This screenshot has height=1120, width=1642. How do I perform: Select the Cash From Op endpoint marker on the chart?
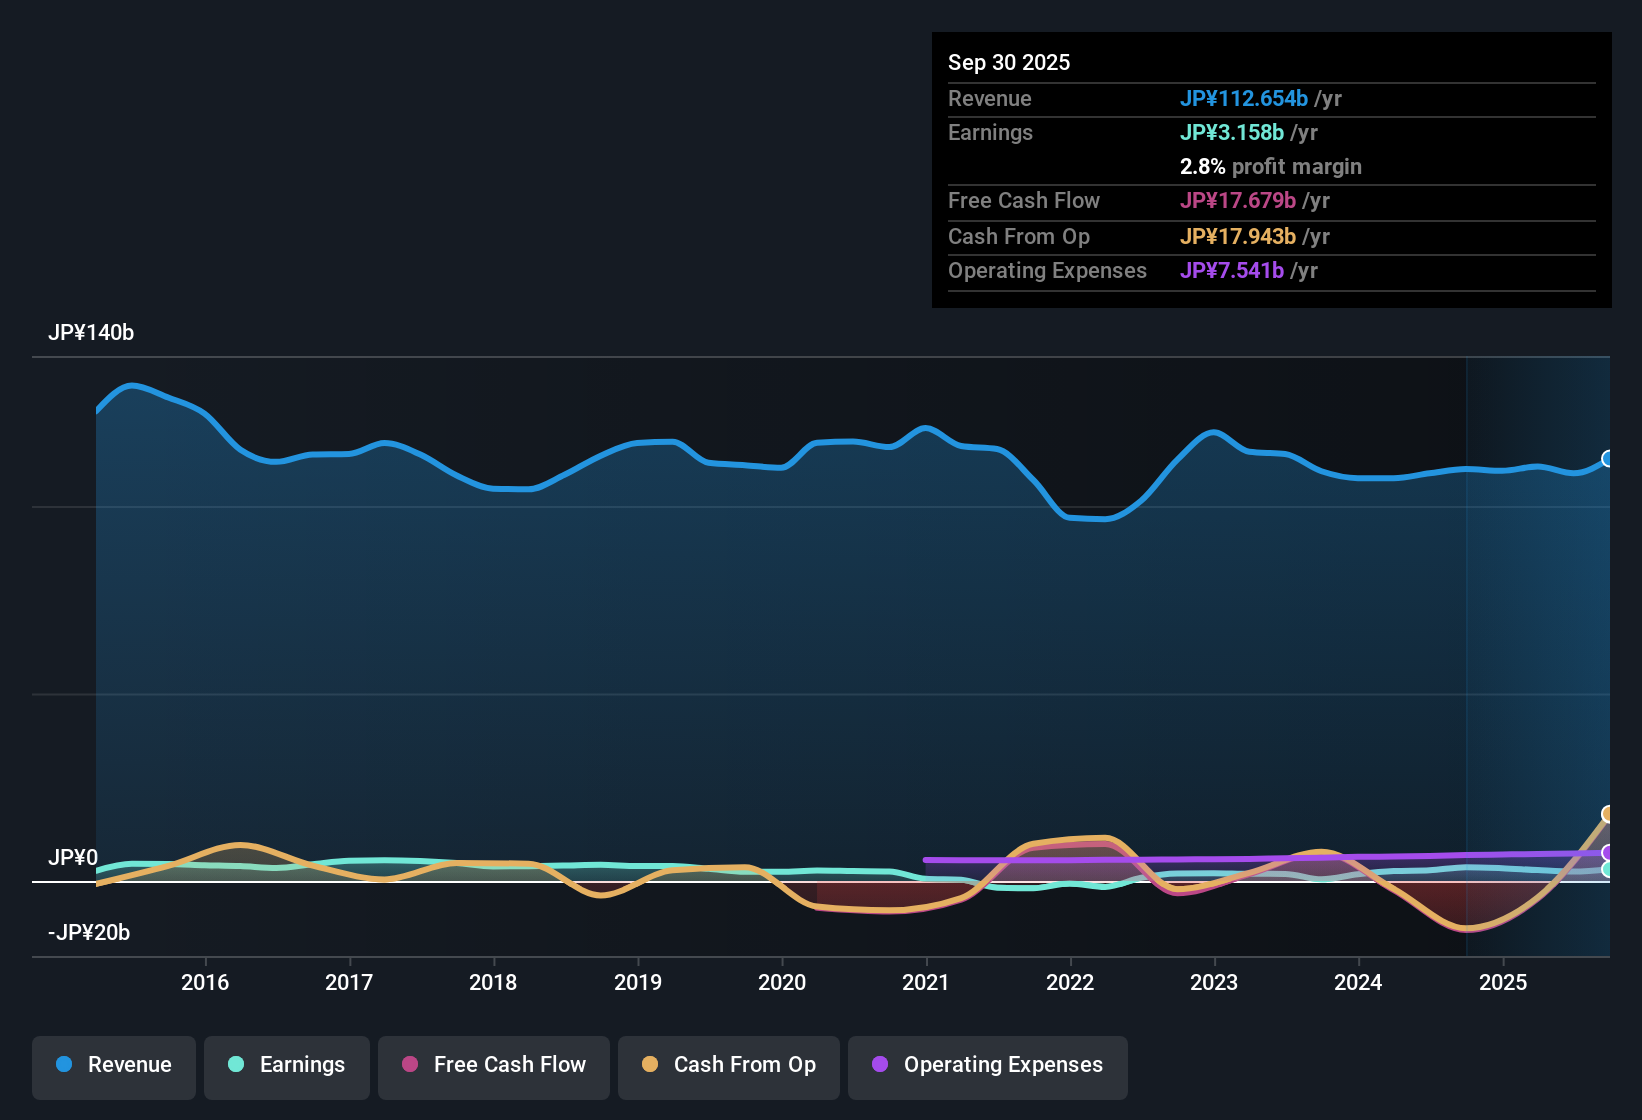(x=1608, y=812)
